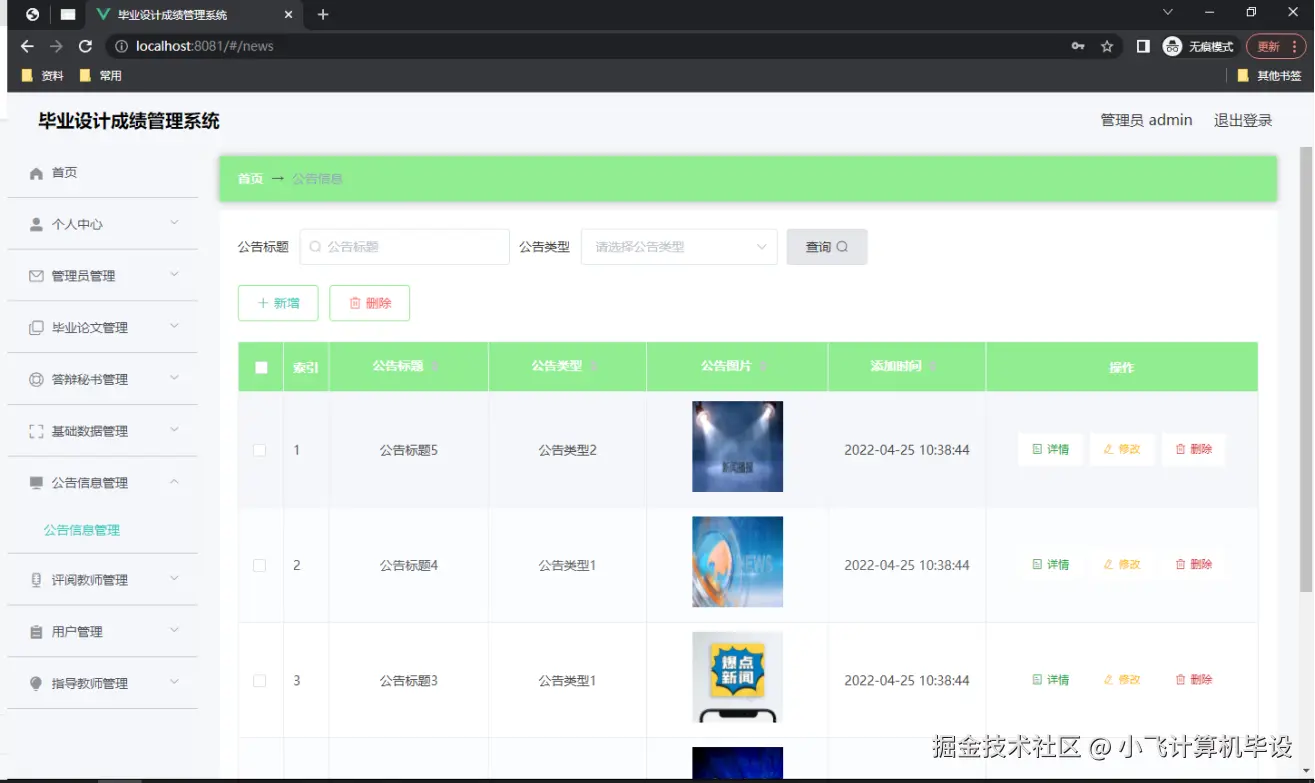The height and width of the screenshot is (783, 1315).
Task: Select the 首页 home icon in sidebar
Action: [35, 172]
